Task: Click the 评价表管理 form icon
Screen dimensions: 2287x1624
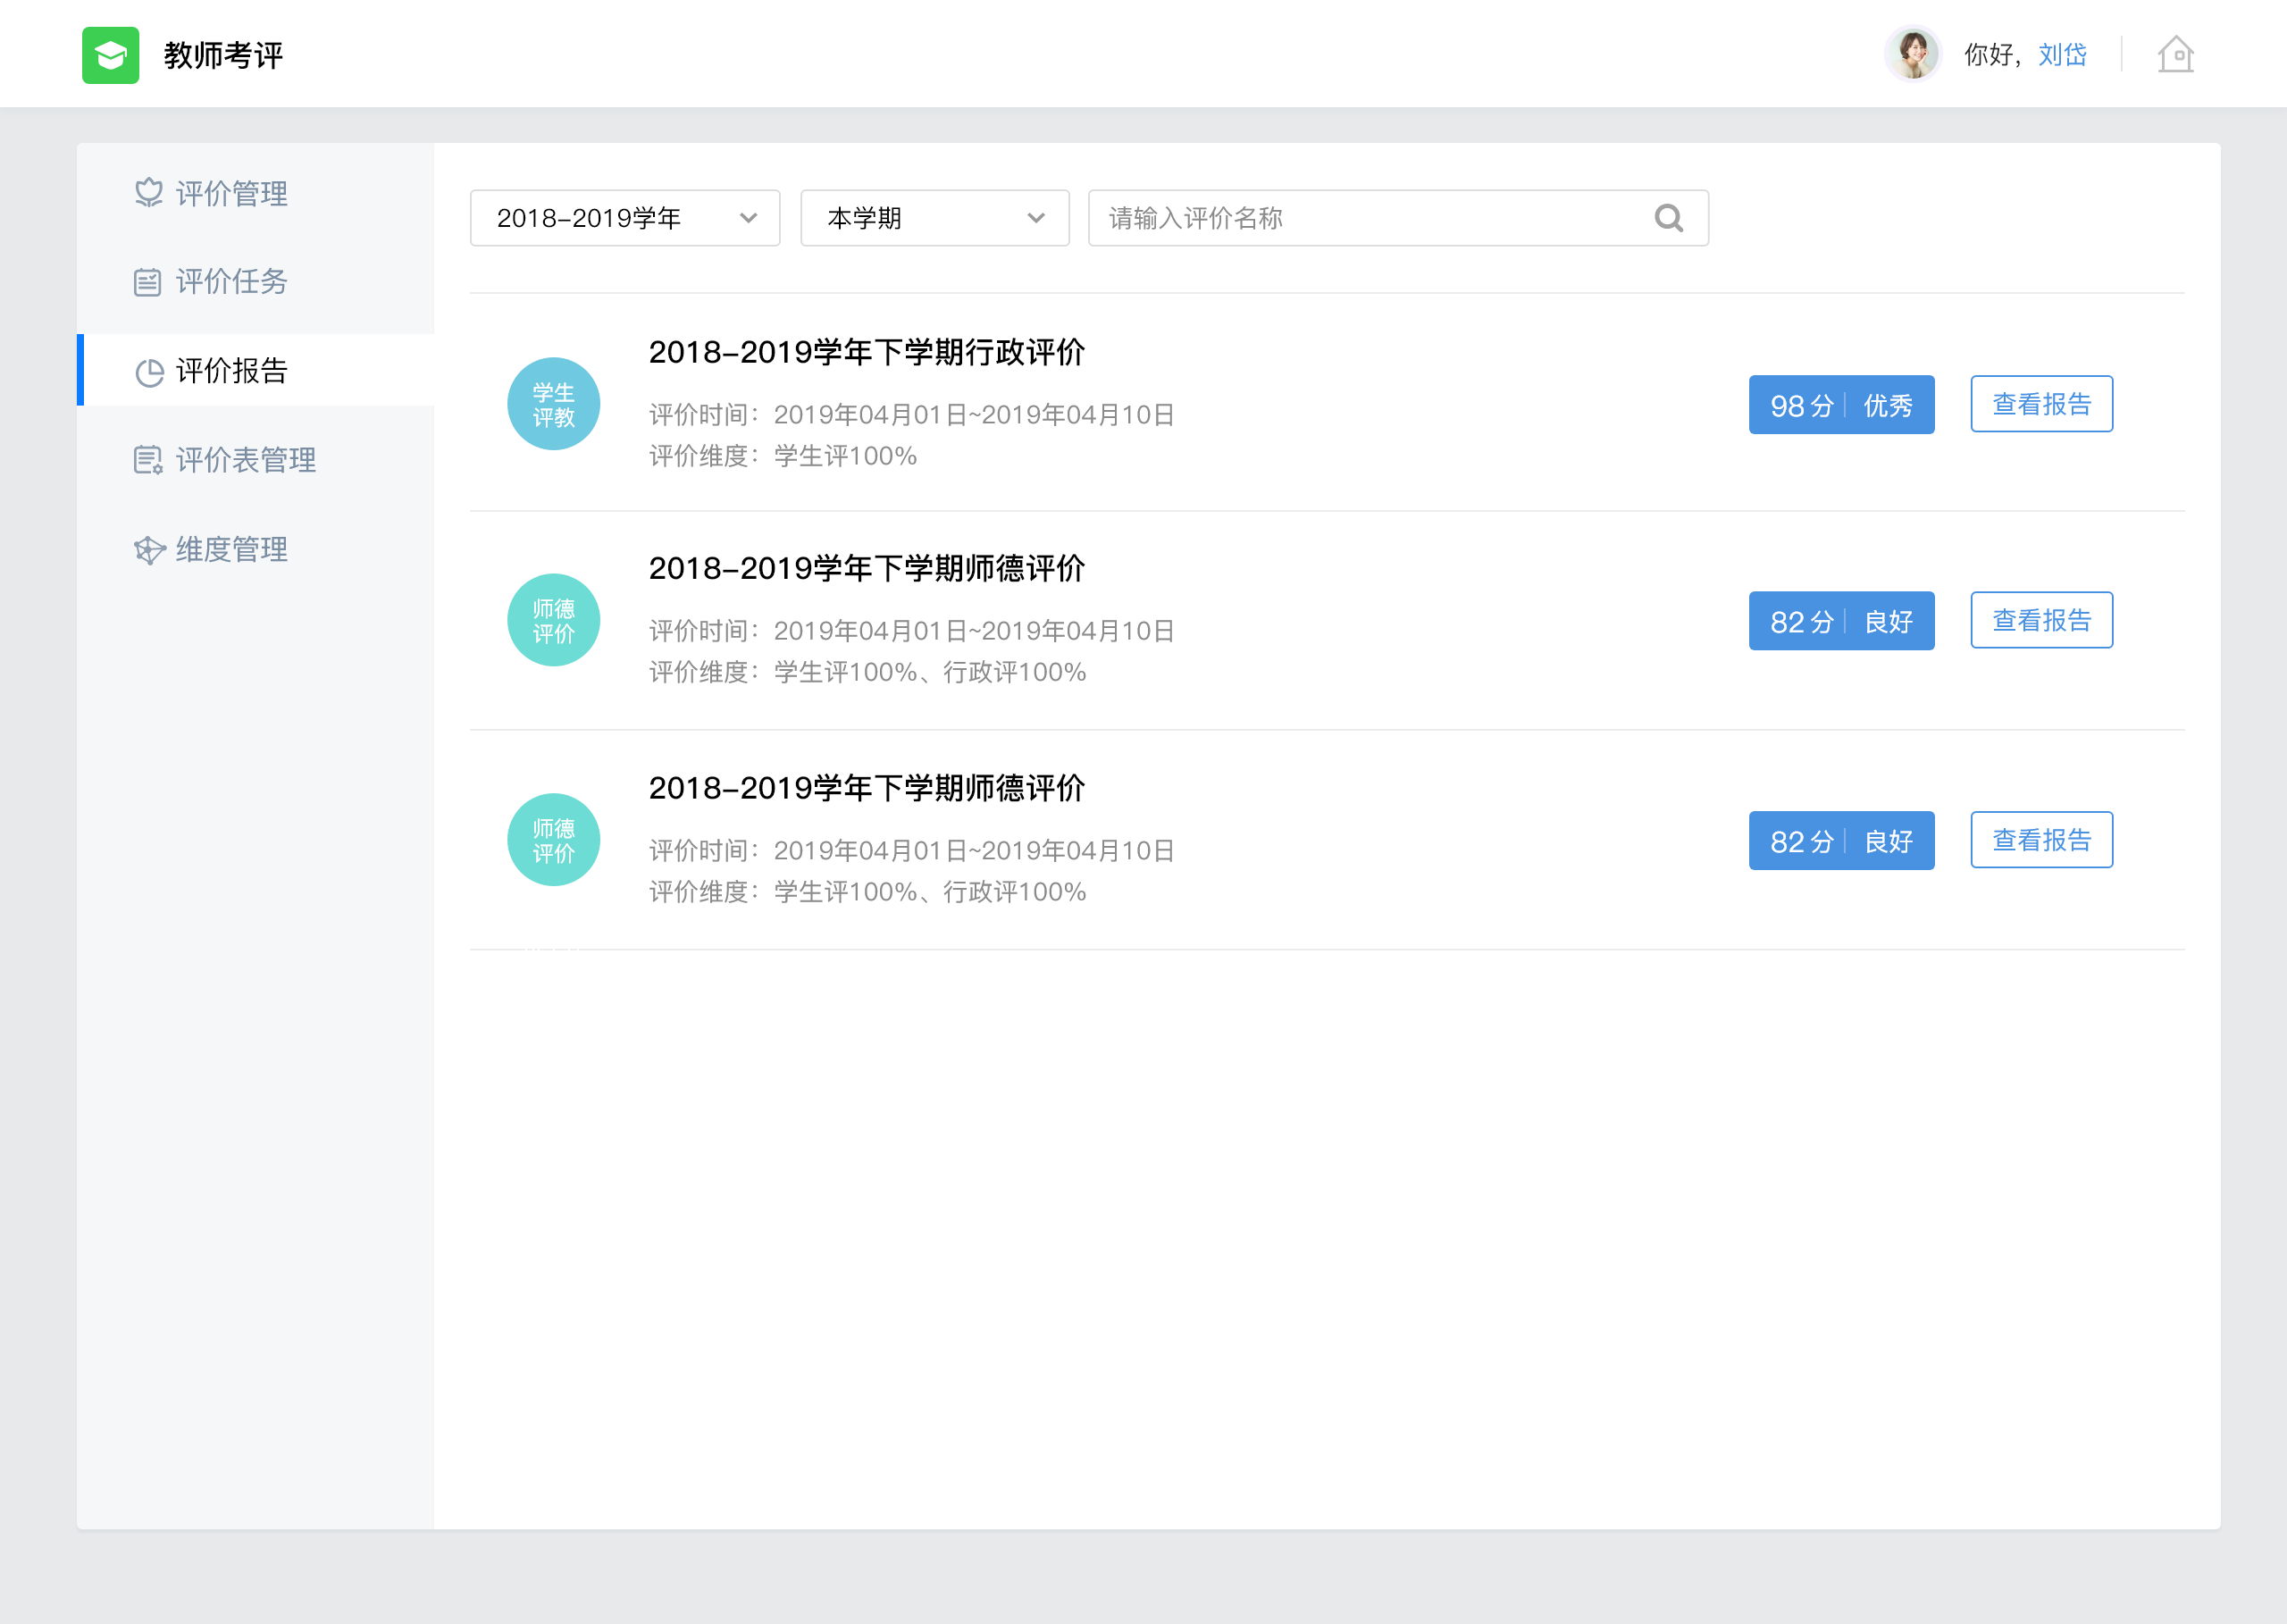Action: [148, 460]
